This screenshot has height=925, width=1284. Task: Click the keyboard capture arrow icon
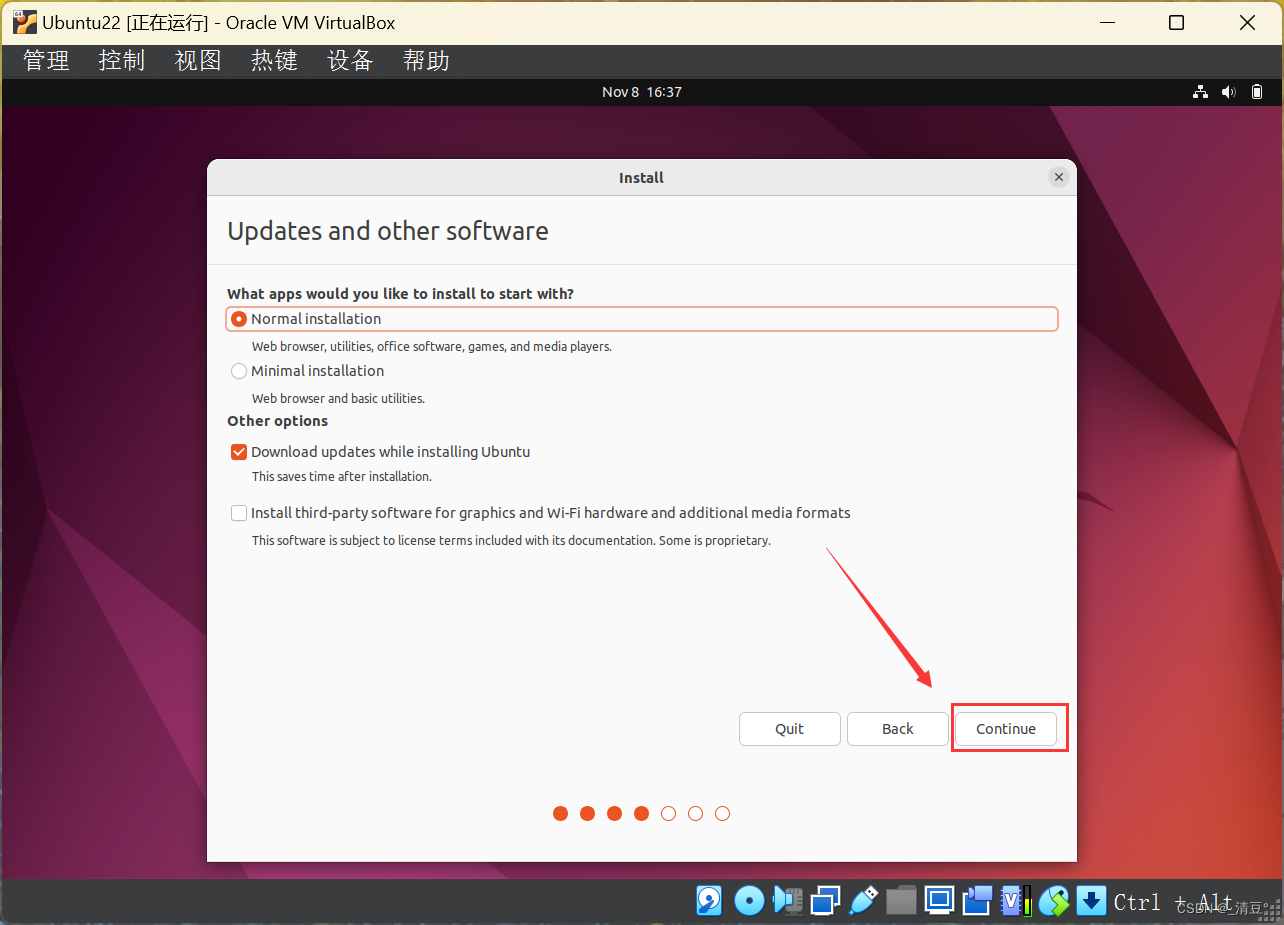coord(1091,901)
